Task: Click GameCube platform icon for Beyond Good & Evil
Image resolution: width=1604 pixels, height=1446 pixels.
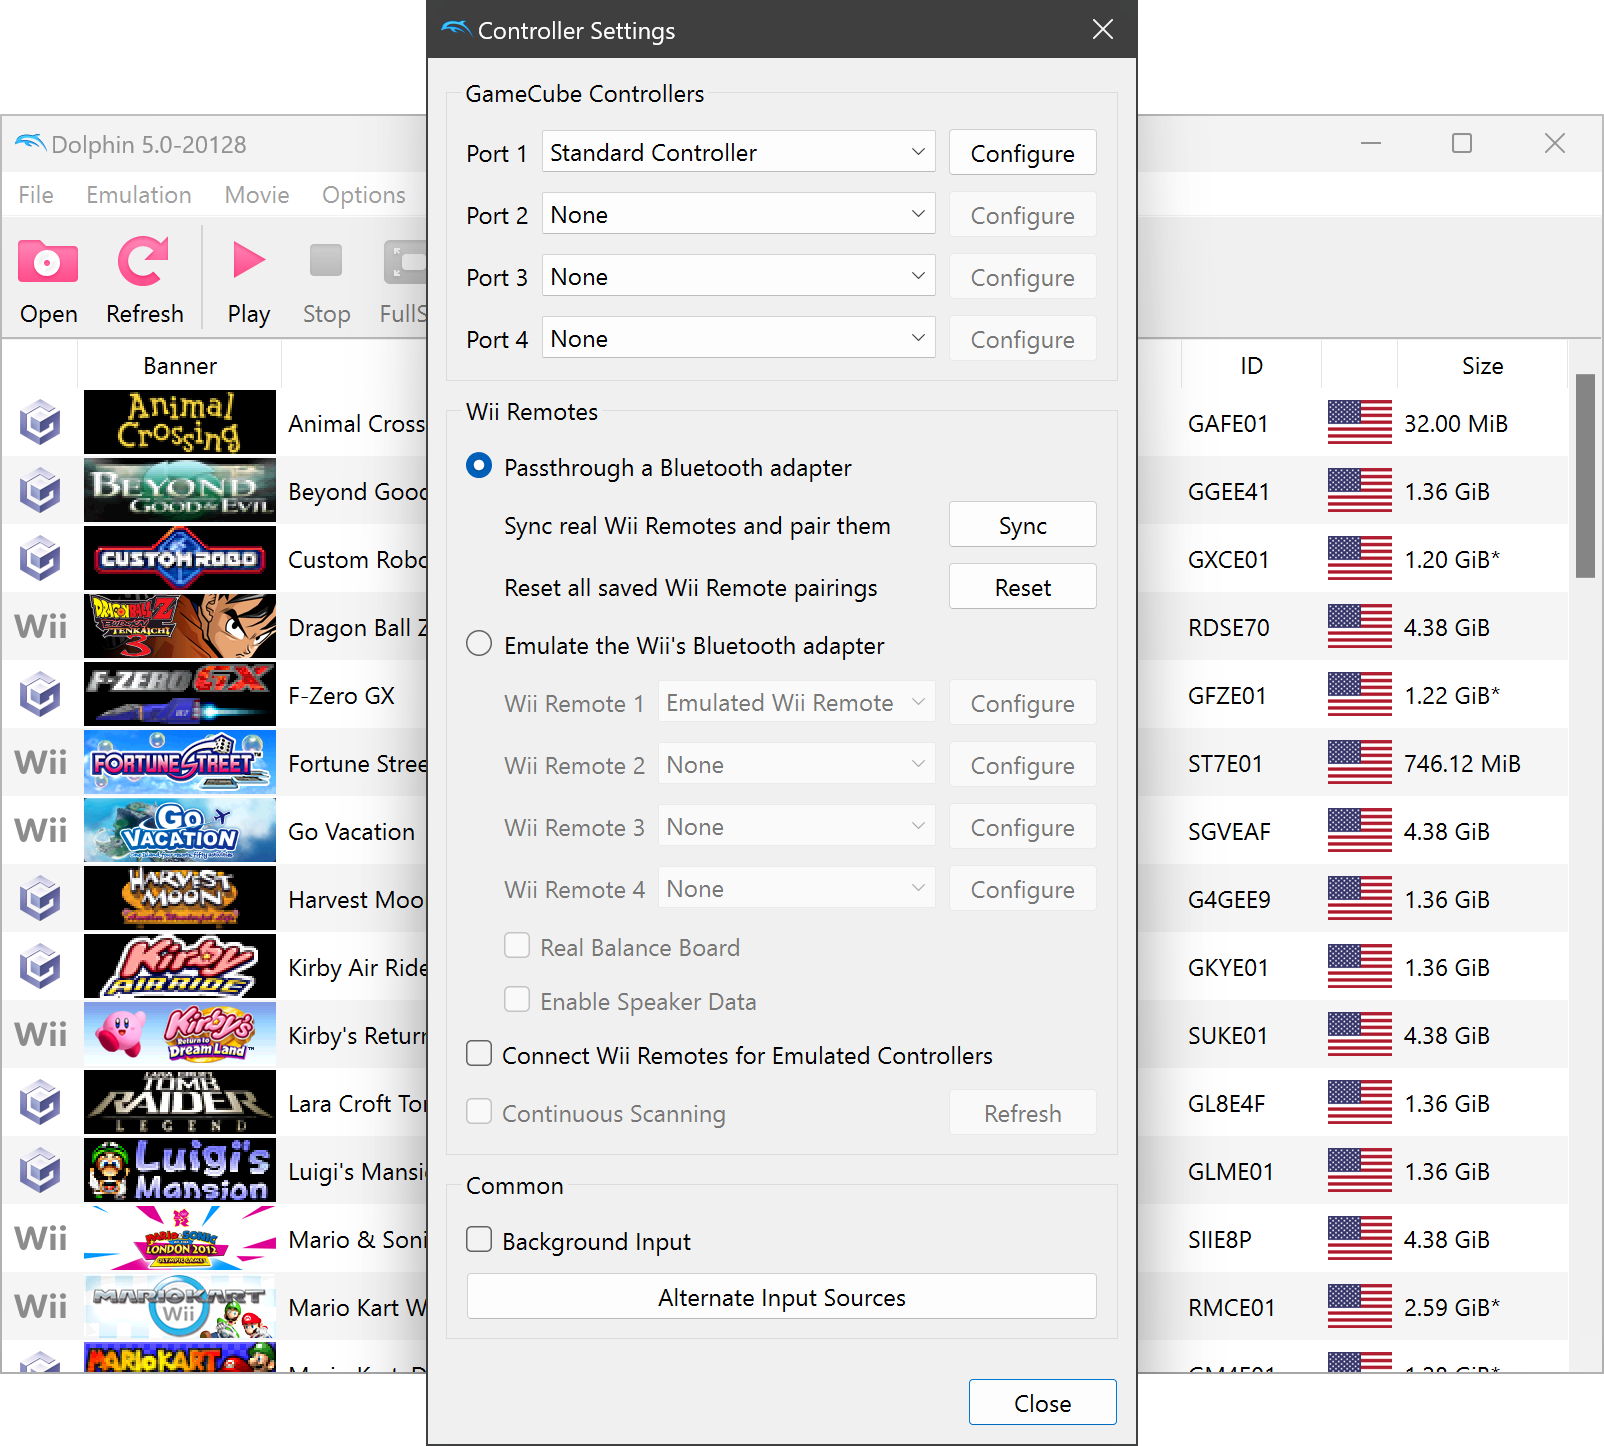Action: pyautogui.click(x=41, y=491)
